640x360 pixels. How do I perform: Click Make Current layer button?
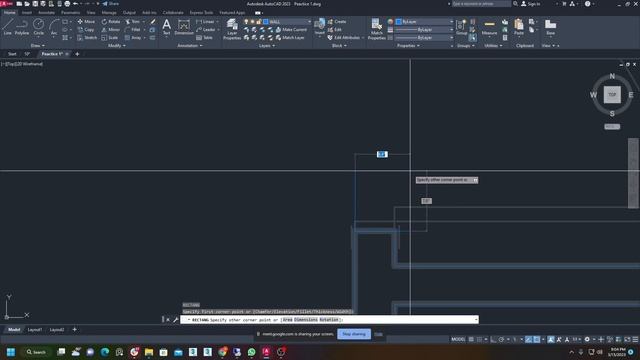[x=291, y=30]
